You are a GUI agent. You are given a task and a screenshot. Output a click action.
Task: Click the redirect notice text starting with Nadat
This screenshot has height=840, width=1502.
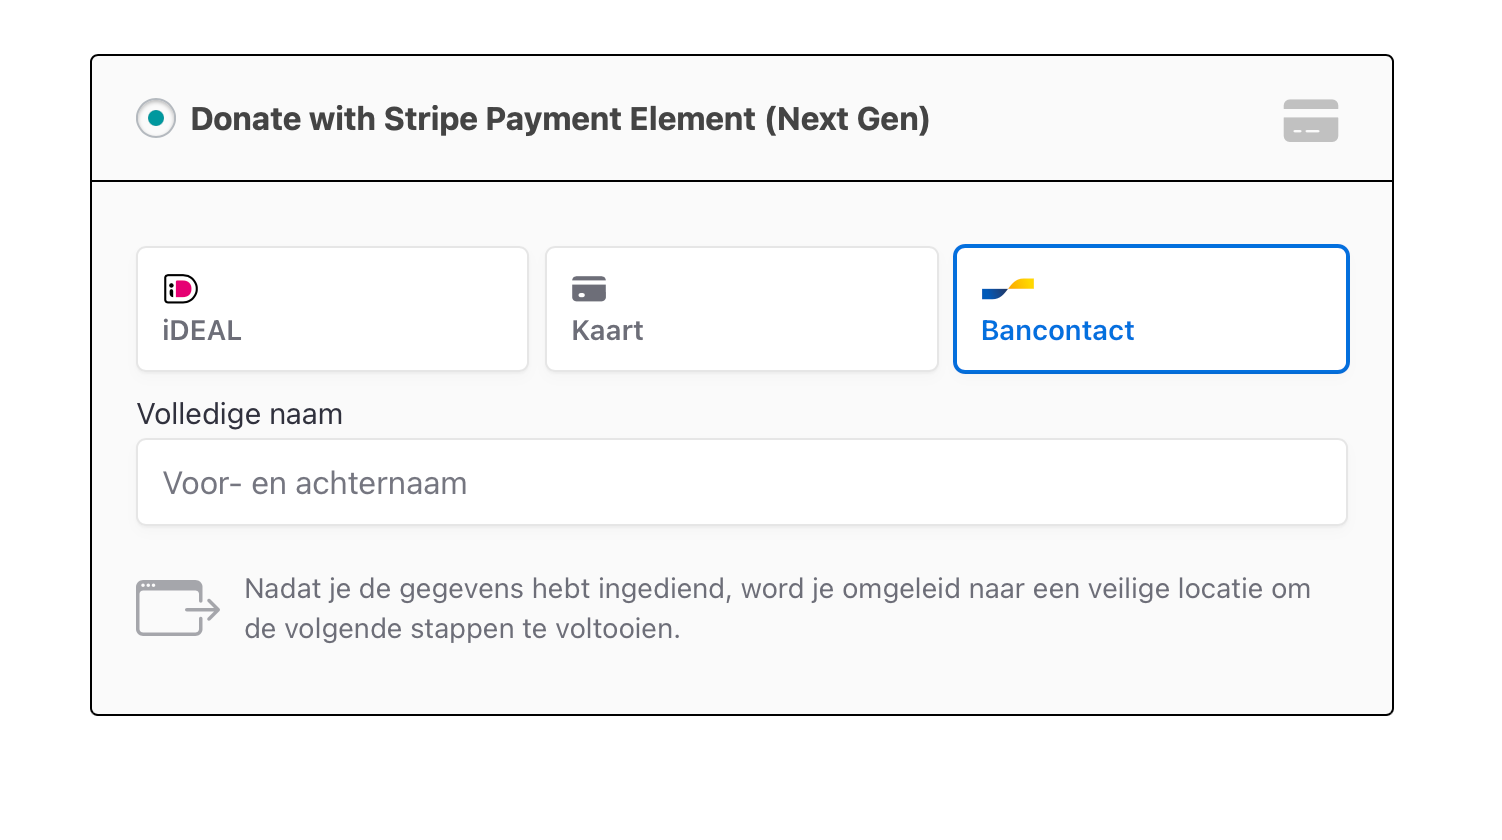[x=777, y=608]
